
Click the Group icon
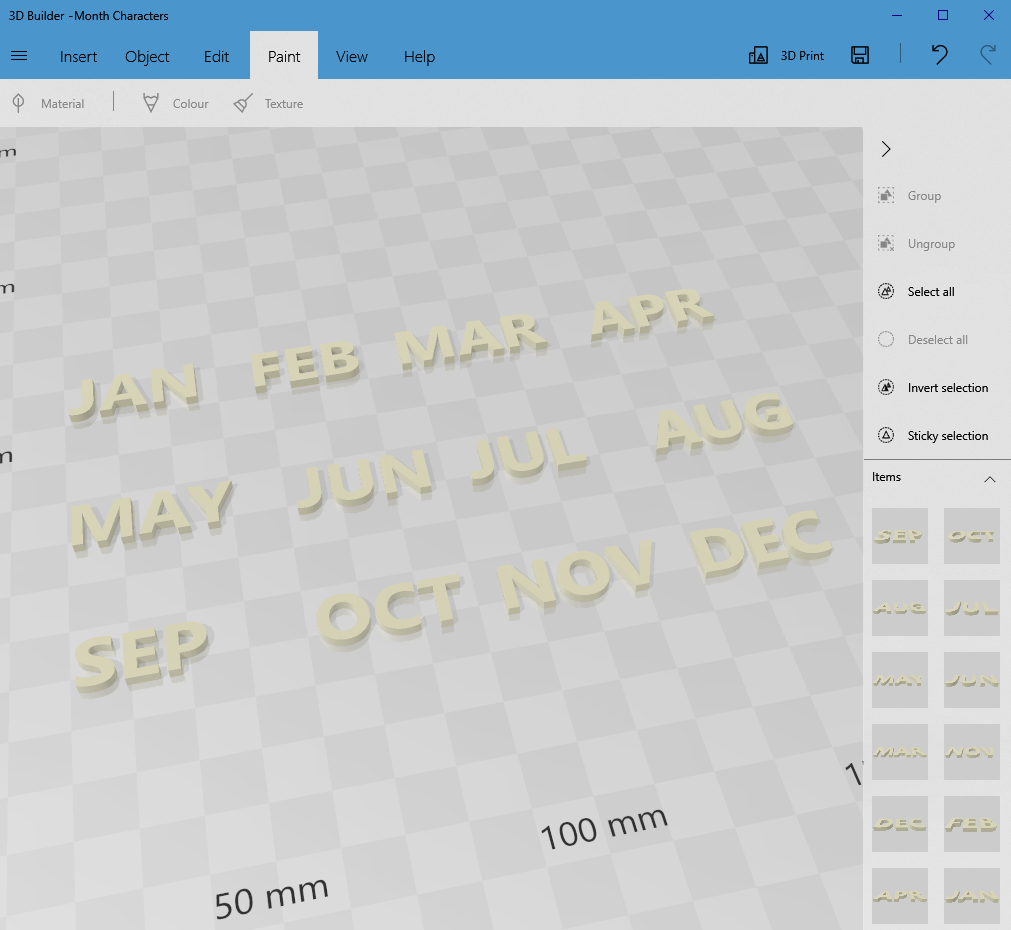tap(885, 195)
